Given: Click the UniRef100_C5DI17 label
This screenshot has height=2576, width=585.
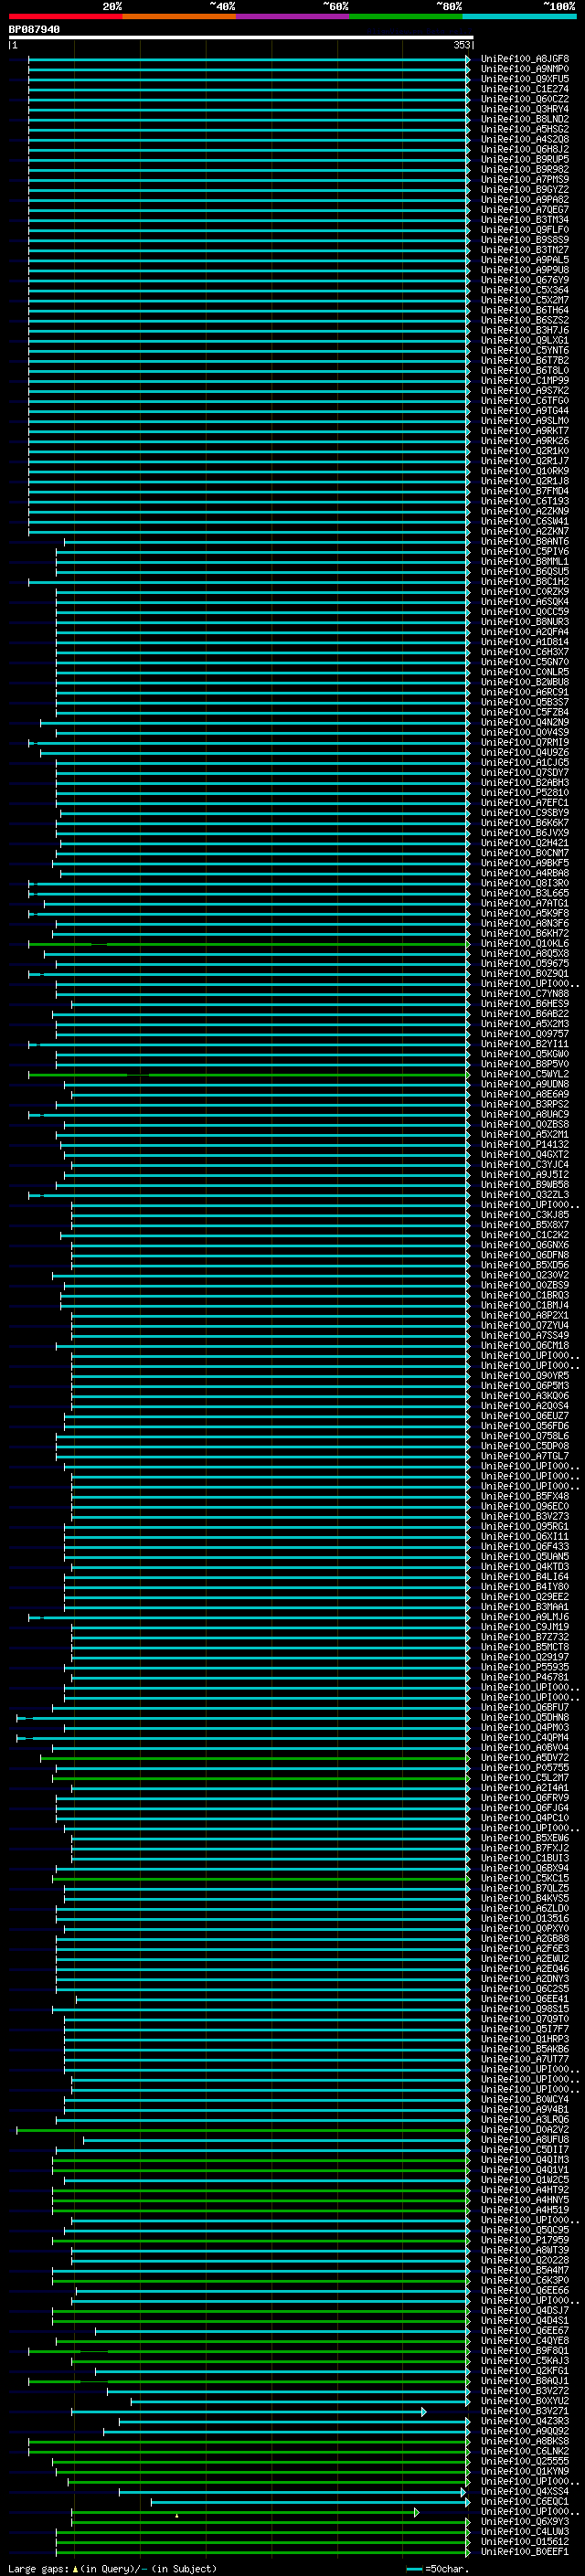Looking at the screenshot, I should tap(525, 2150).
